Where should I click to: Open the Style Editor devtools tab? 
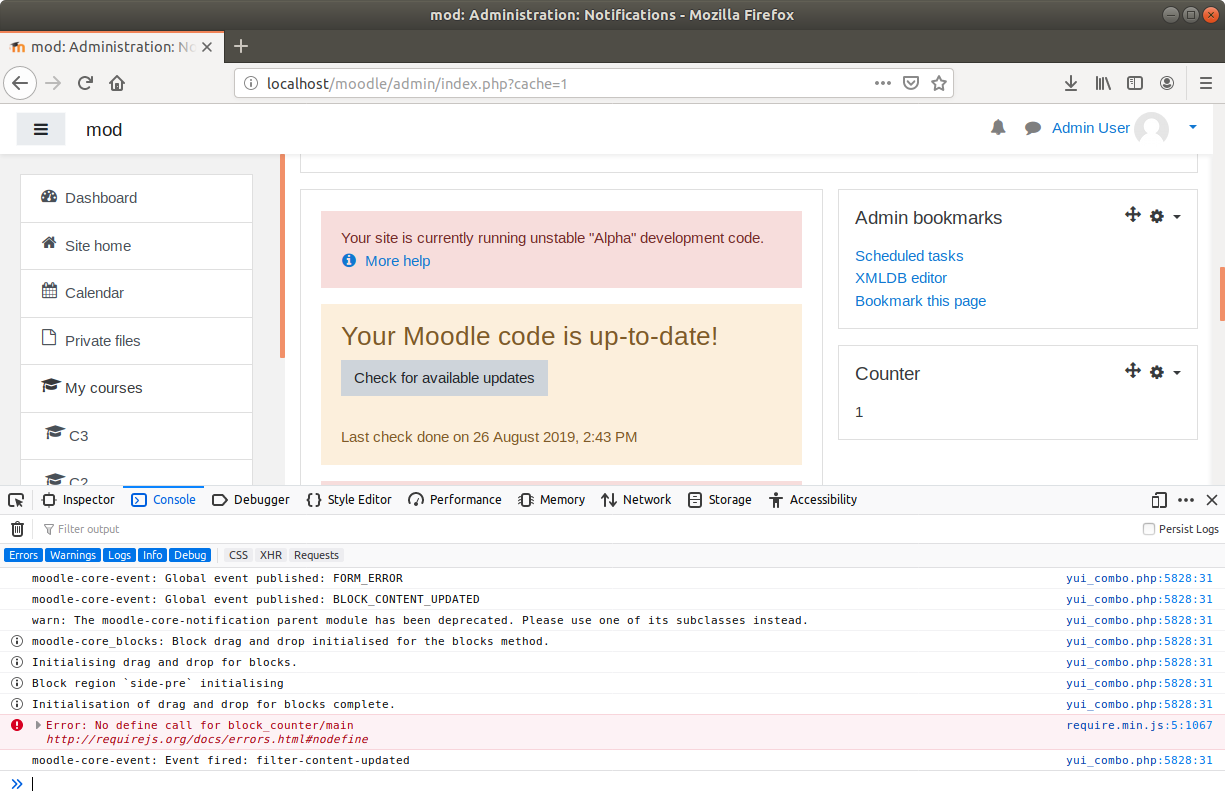point(349,500)
